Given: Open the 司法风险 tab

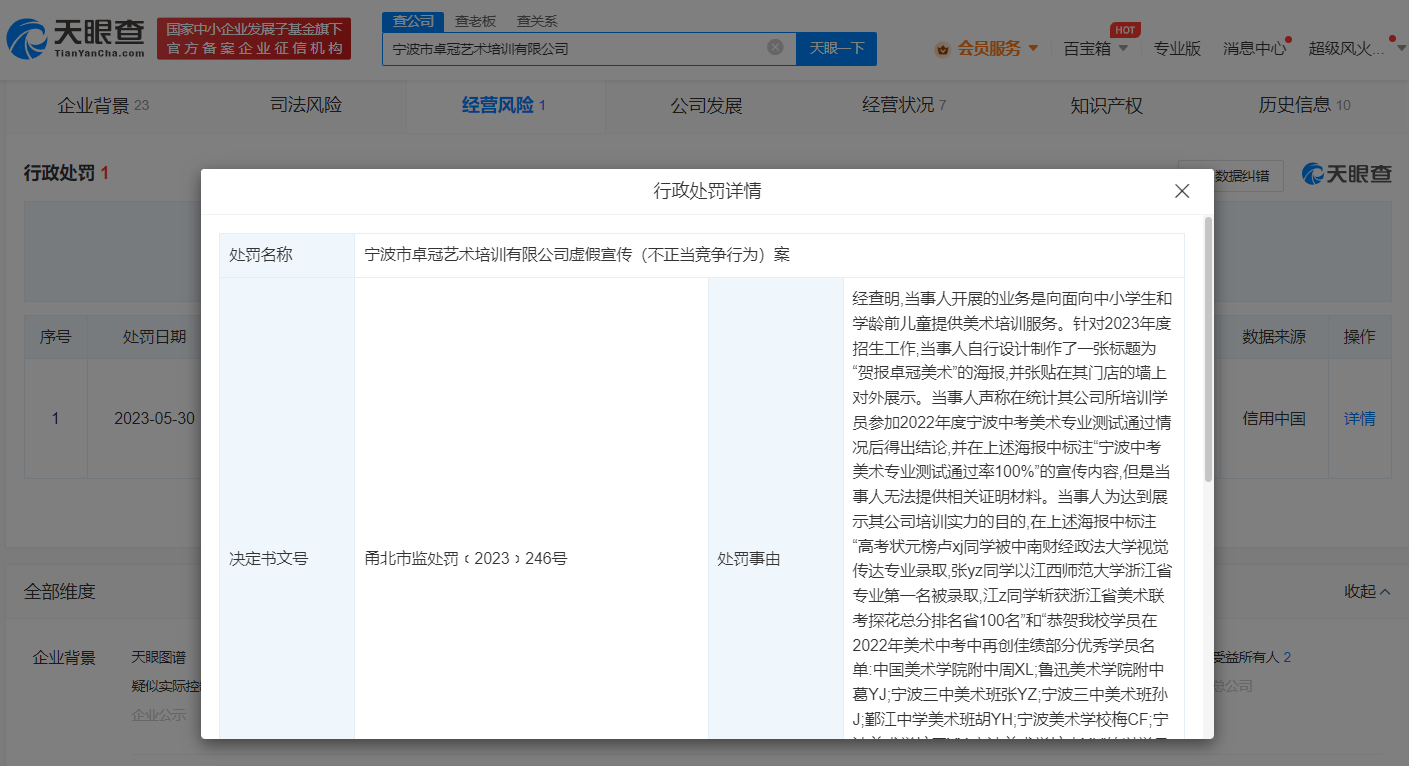Looking at the screenshot, I should (x=305, y=105).
